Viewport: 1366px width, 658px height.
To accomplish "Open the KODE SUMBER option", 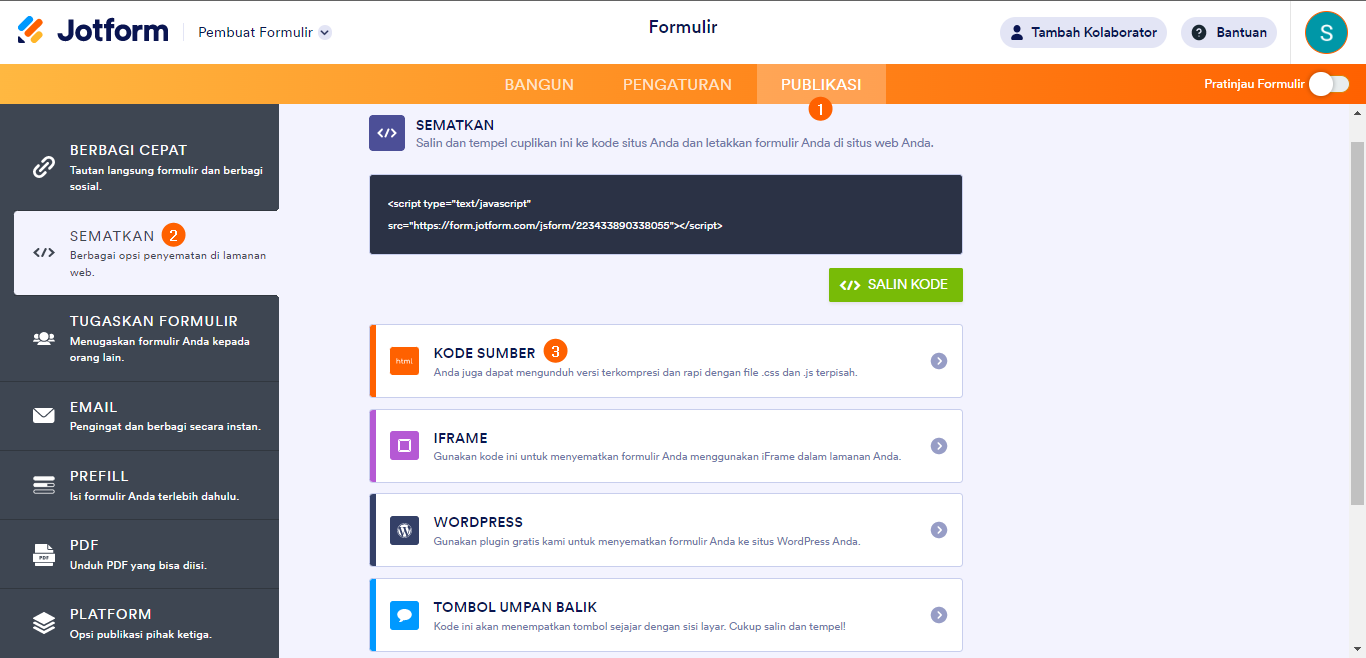I will pyautogui.click(x=666, y=361).
